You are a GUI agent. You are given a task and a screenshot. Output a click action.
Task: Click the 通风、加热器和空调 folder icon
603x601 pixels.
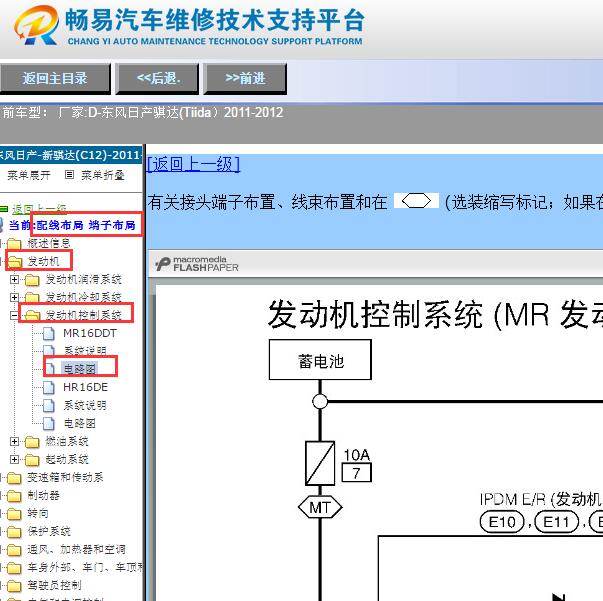click(x=14, y=550)
